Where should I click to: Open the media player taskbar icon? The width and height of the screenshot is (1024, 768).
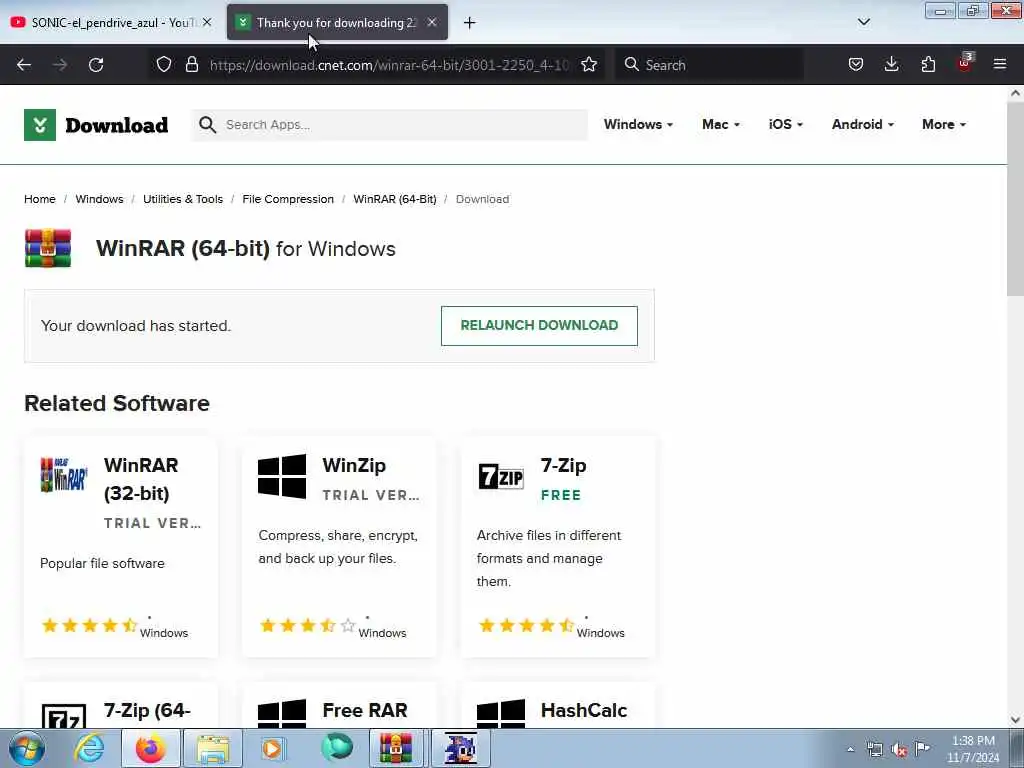click(272, 748)
